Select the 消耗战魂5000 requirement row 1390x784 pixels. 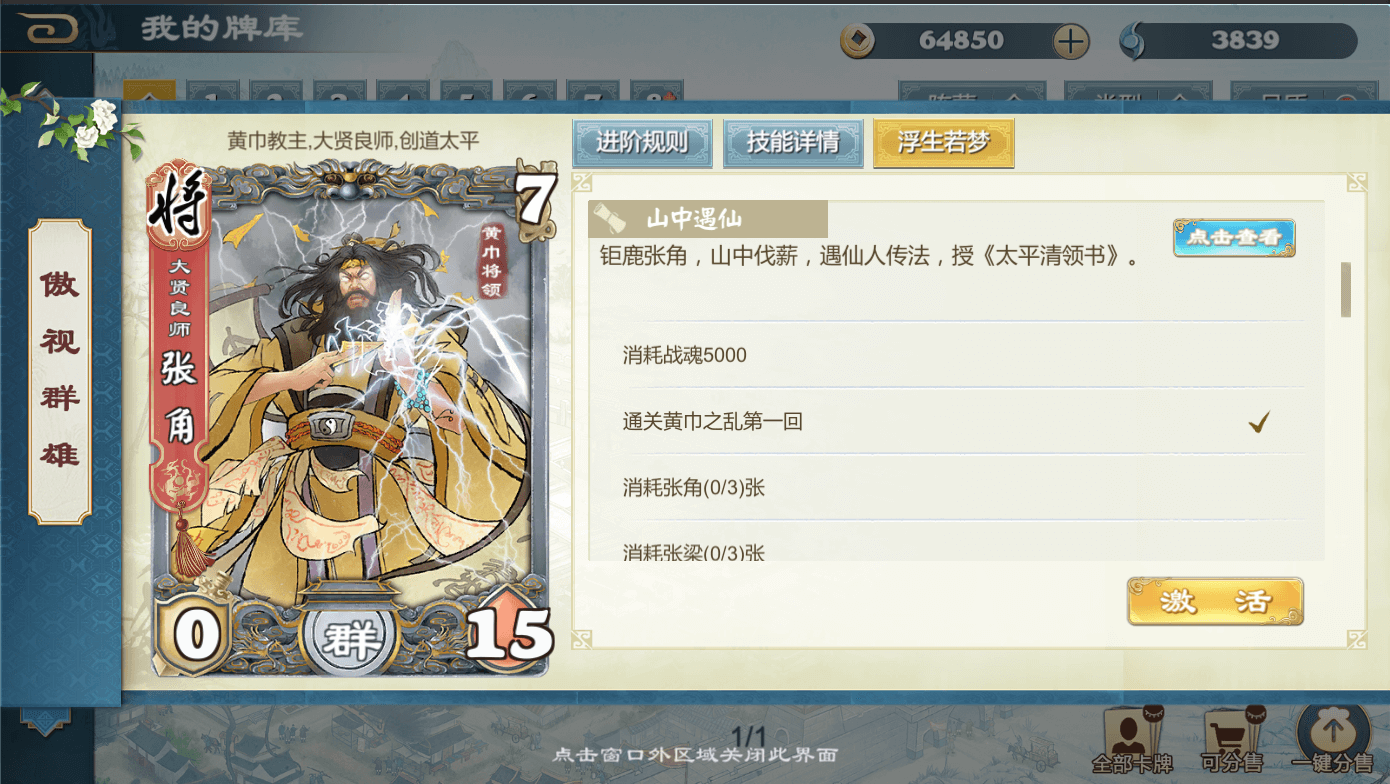point(946,355)
